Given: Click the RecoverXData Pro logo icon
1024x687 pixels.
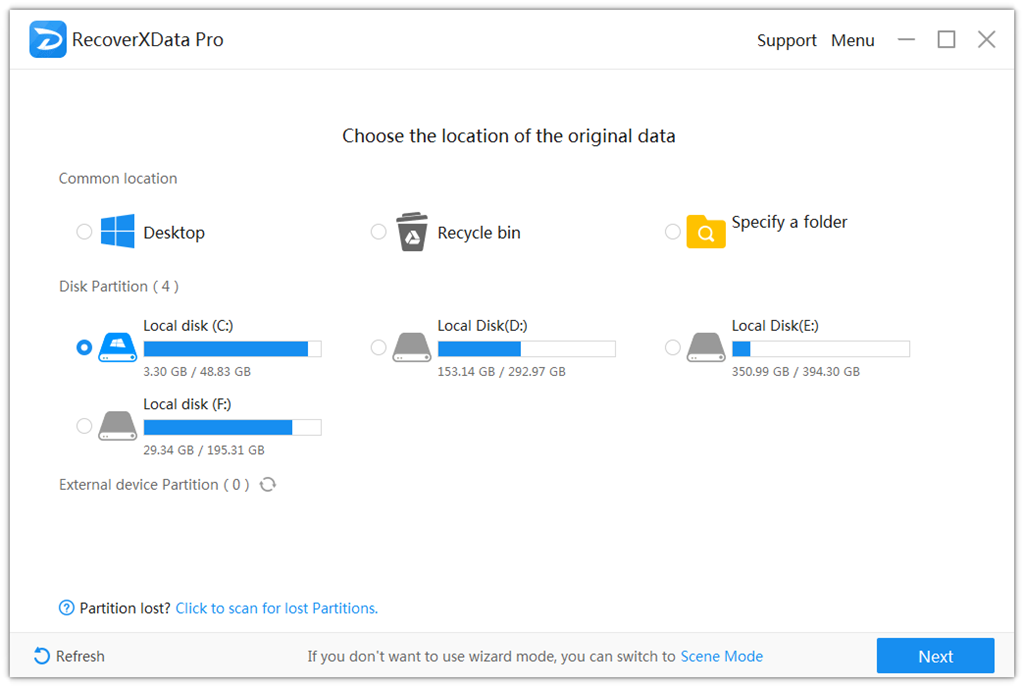Looking at the screenshot, I should pos(47,39).
